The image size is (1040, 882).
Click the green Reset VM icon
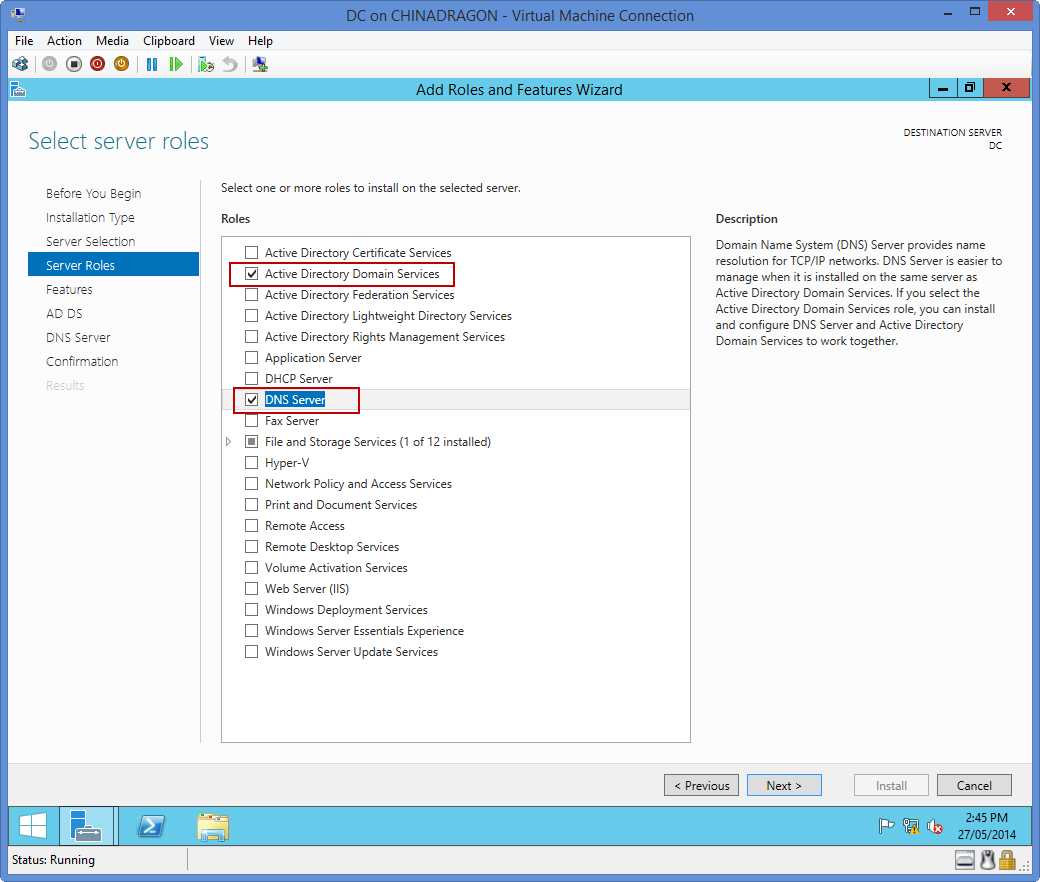point(176,64)
